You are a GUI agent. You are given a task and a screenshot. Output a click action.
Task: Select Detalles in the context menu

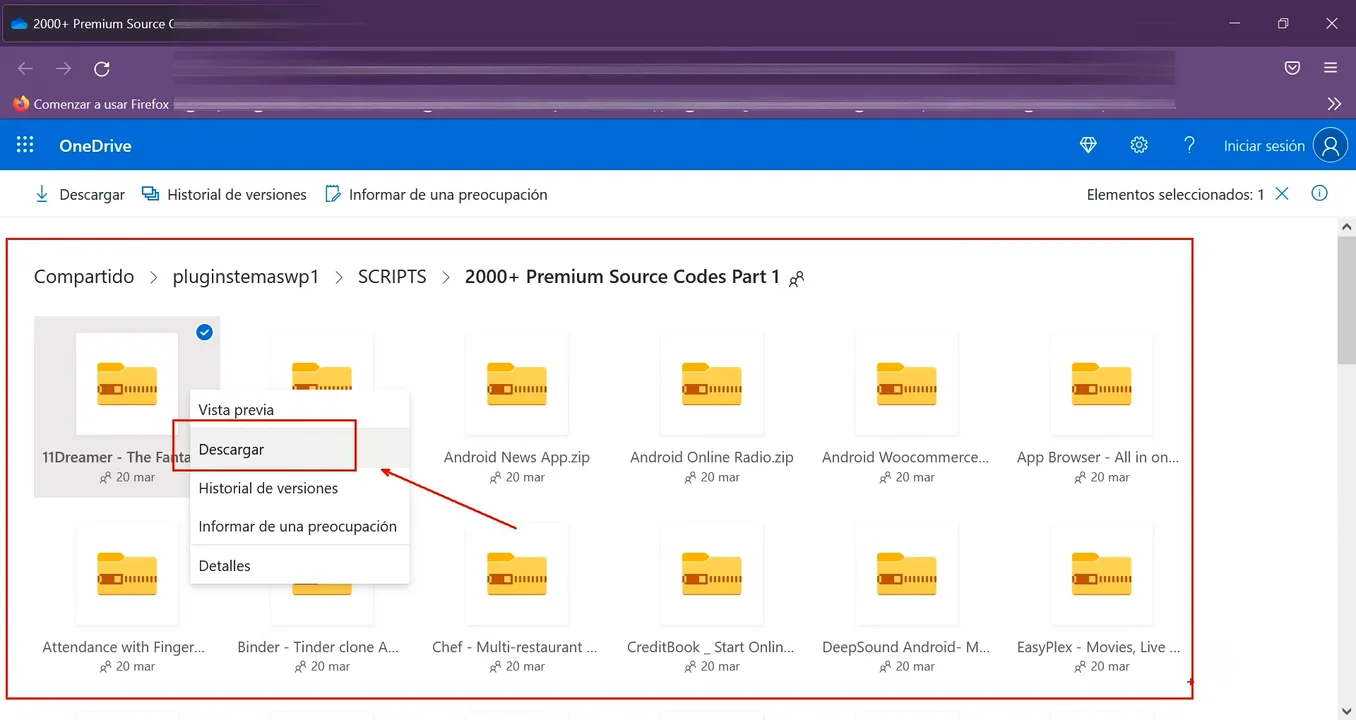pyautogui.click(x=300, y=565)
